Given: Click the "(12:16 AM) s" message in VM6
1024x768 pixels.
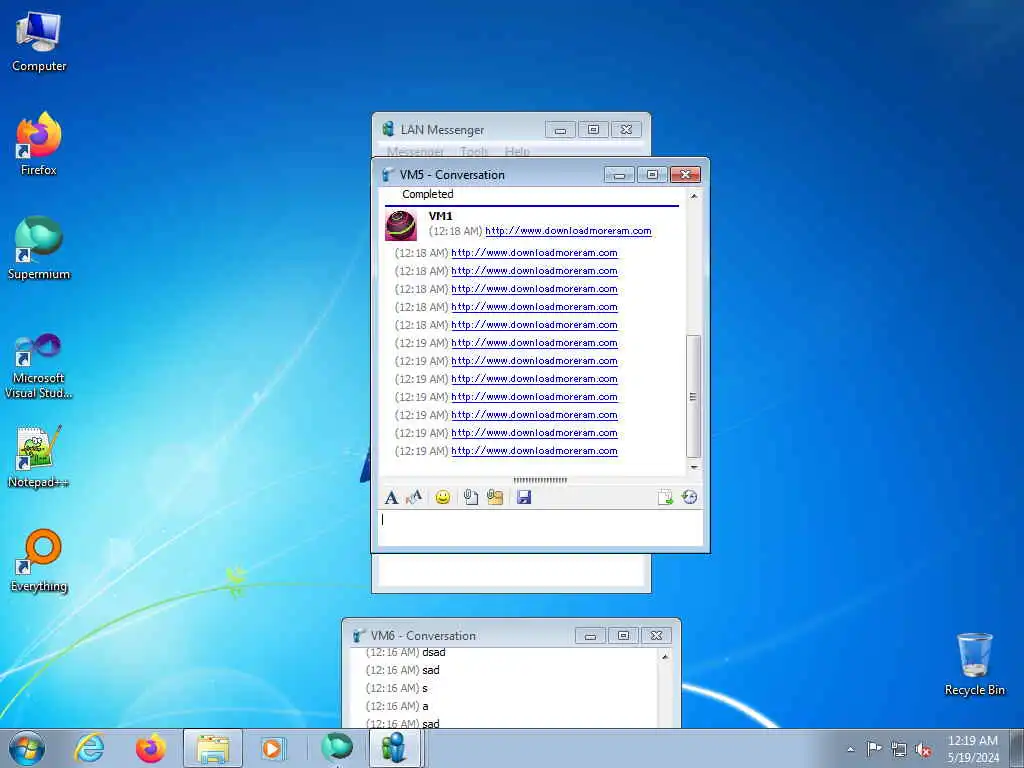Looking at the screenshot, I should 397,688.
